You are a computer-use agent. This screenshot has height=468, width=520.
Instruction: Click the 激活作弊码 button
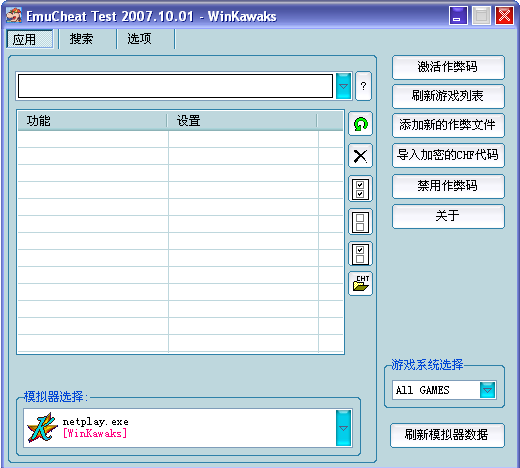(448, 67)
